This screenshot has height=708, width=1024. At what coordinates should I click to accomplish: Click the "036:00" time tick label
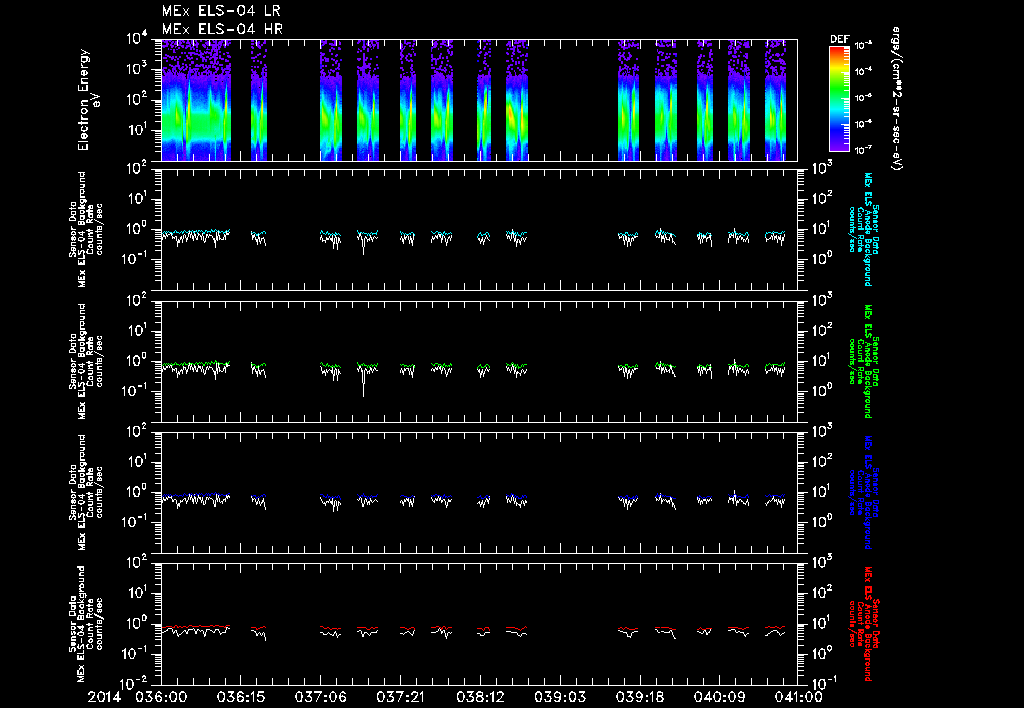[x=161, y=697]
